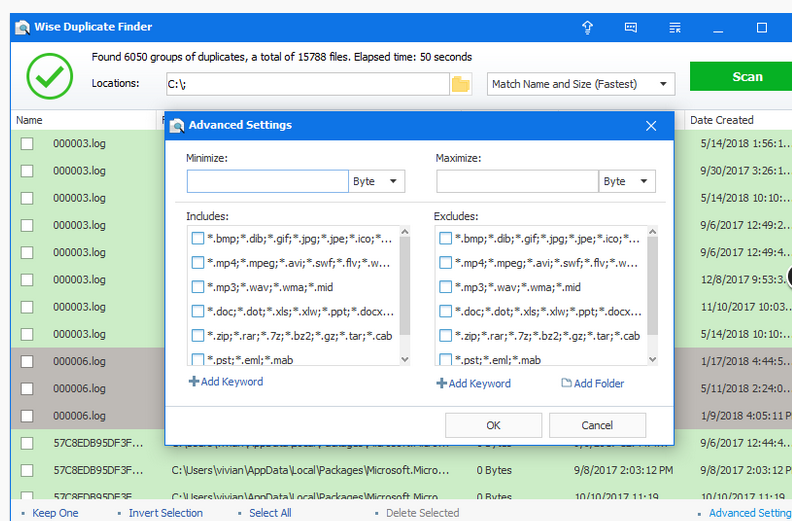Open the Maximize Byte unit dropdown
Screen dimensions: 792x521
(627, 181)
